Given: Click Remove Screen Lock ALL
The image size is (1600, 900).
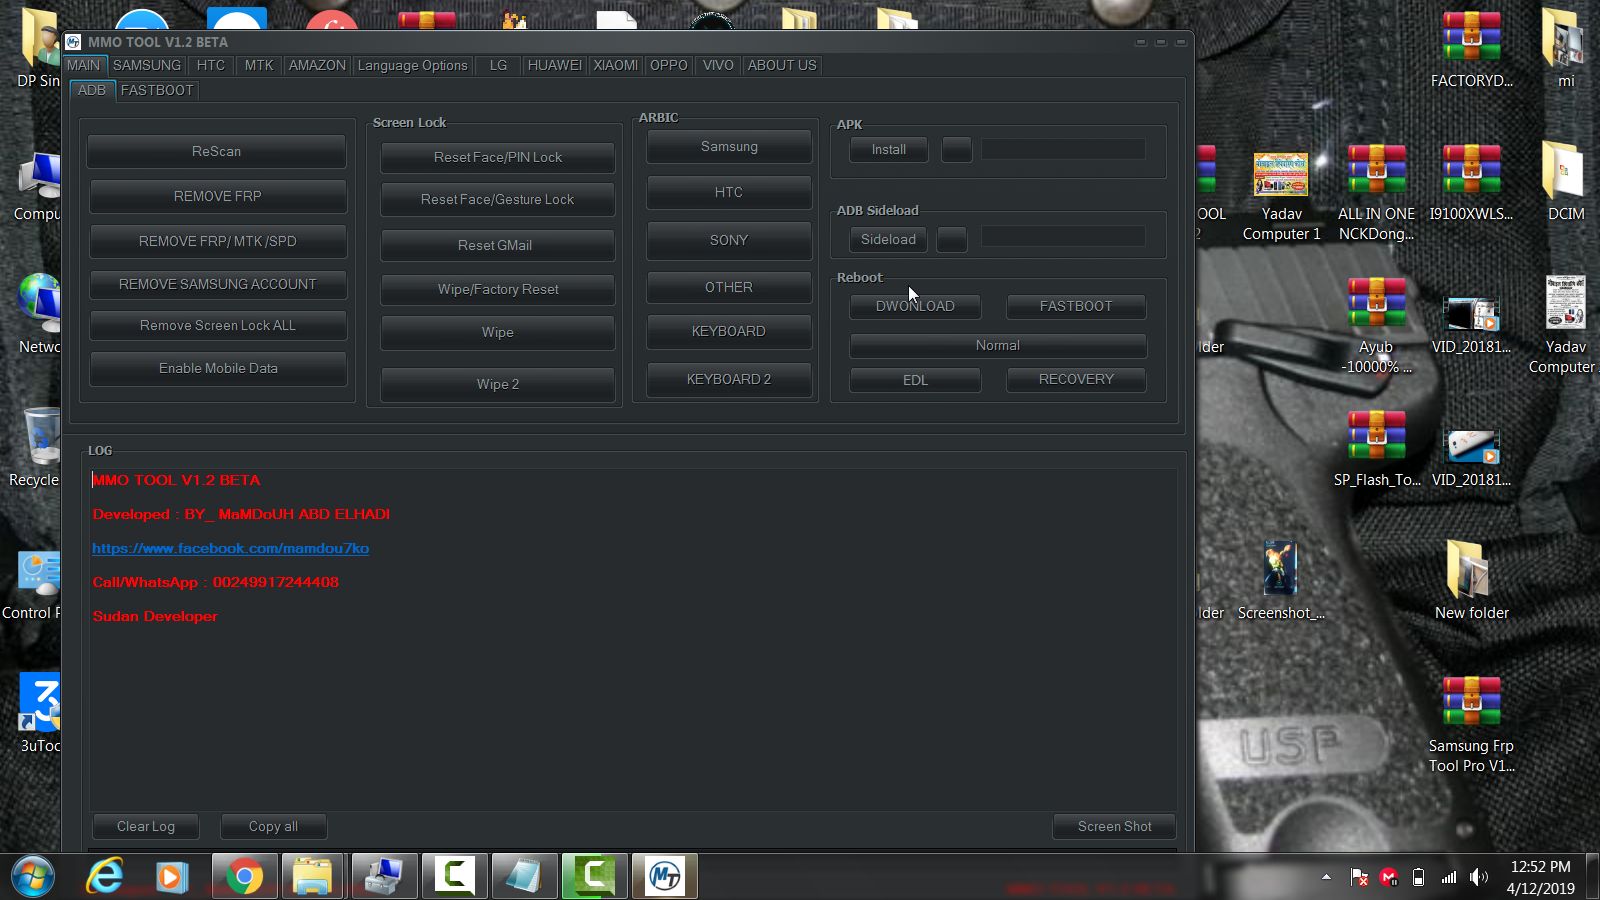Looking at the screenshot, I should click(x=218, y=326).
